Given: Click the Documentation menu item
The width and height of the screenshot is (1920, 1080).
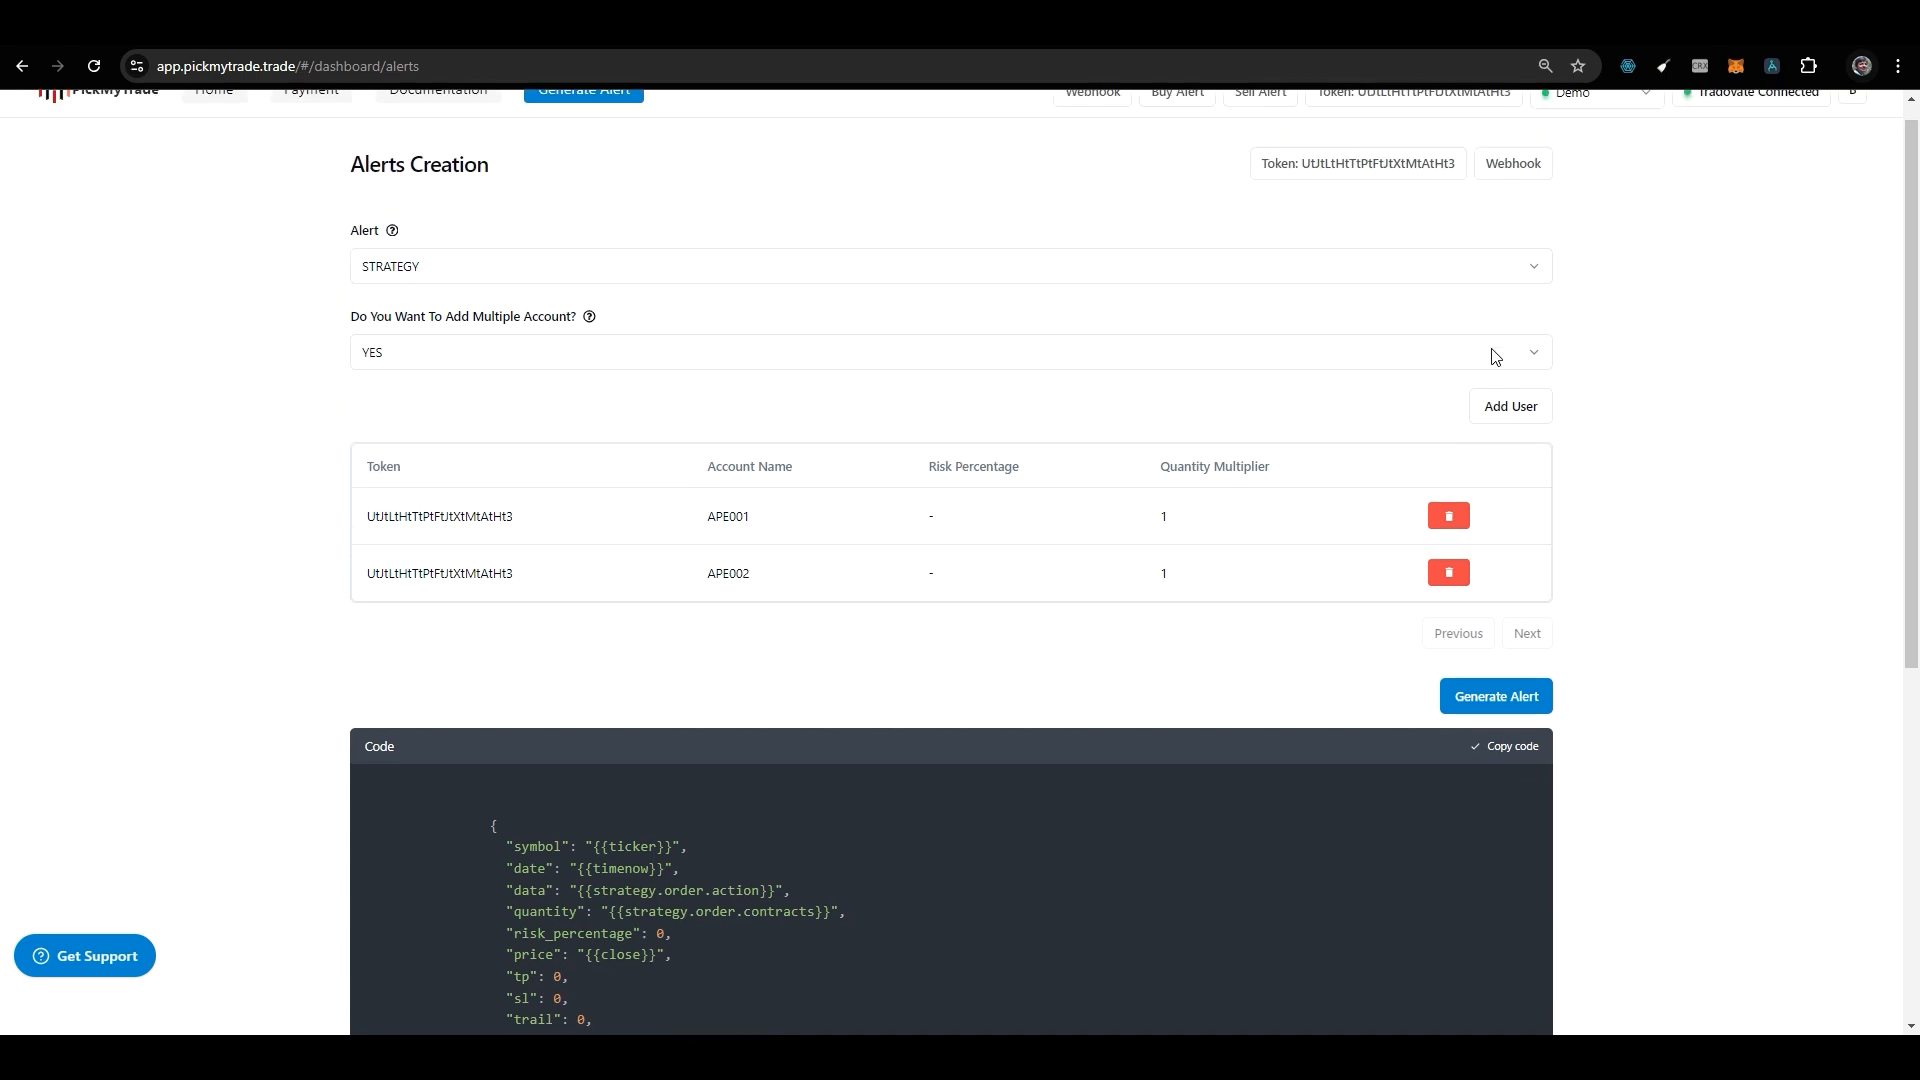Looking at the screenshot, I should [436, 88].
